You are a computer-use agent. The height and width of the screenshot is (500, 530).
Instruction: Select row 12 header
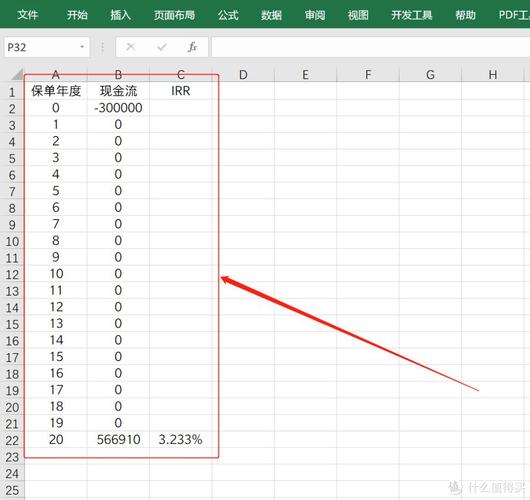coord(12,275)
